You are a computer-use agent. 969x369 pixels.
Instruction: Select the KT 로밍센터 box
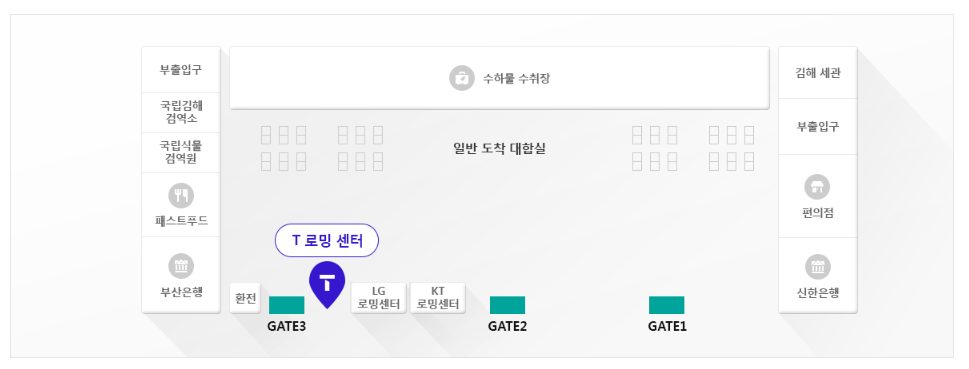click(x=438, y=298)
